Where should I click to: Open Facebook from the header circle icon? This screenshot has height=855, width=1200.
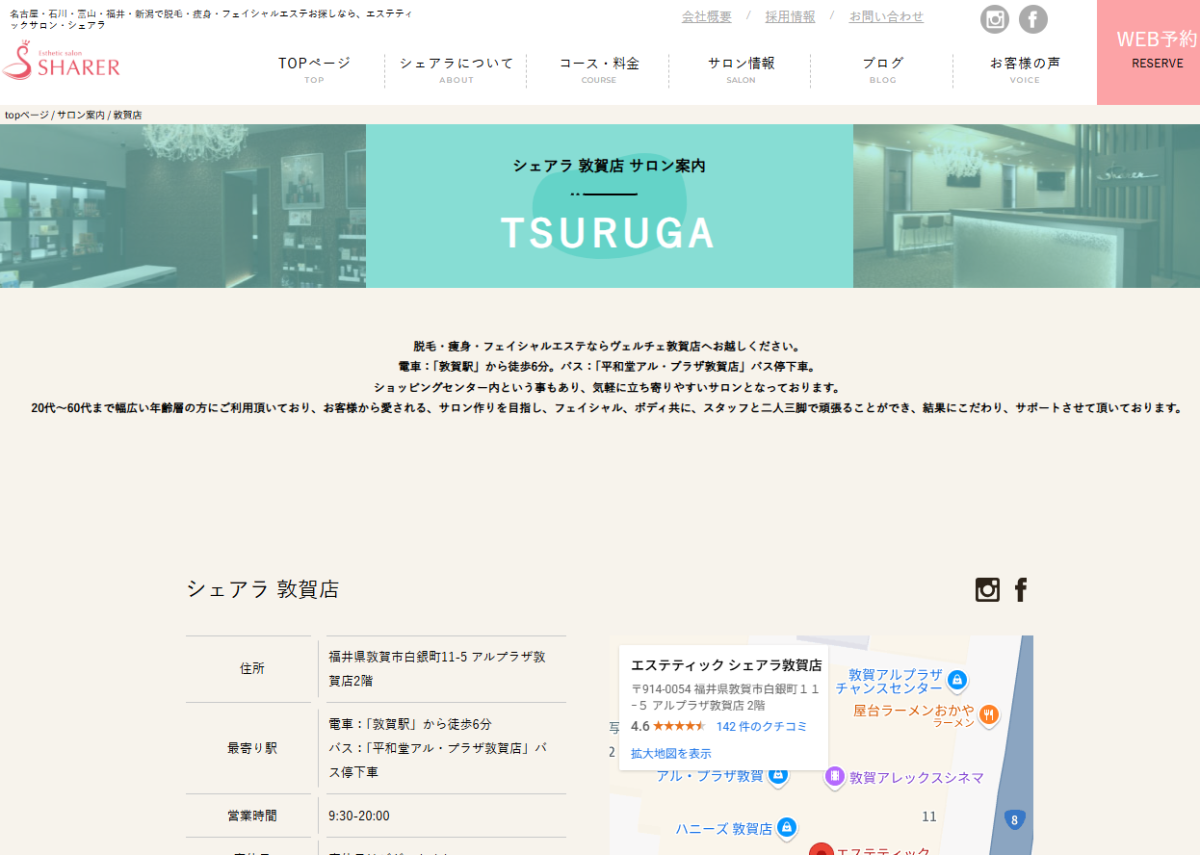point(1033,19)
